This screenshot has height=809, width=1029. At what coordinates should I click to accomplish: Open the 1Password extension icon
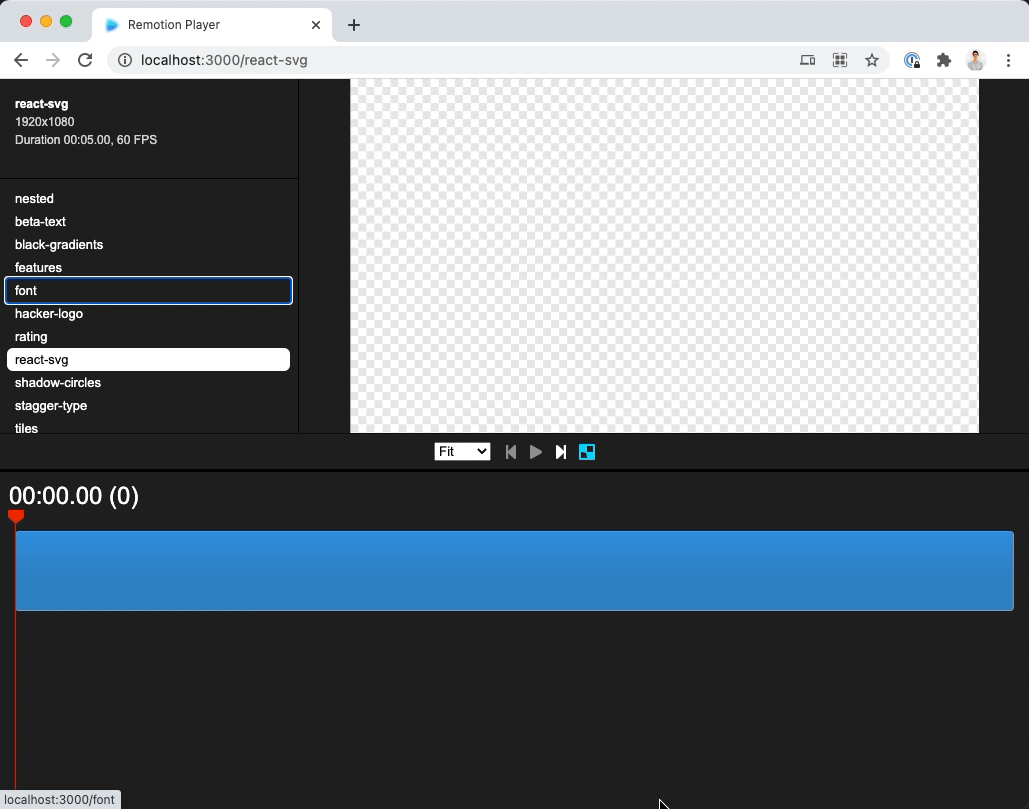coord(911,60)
